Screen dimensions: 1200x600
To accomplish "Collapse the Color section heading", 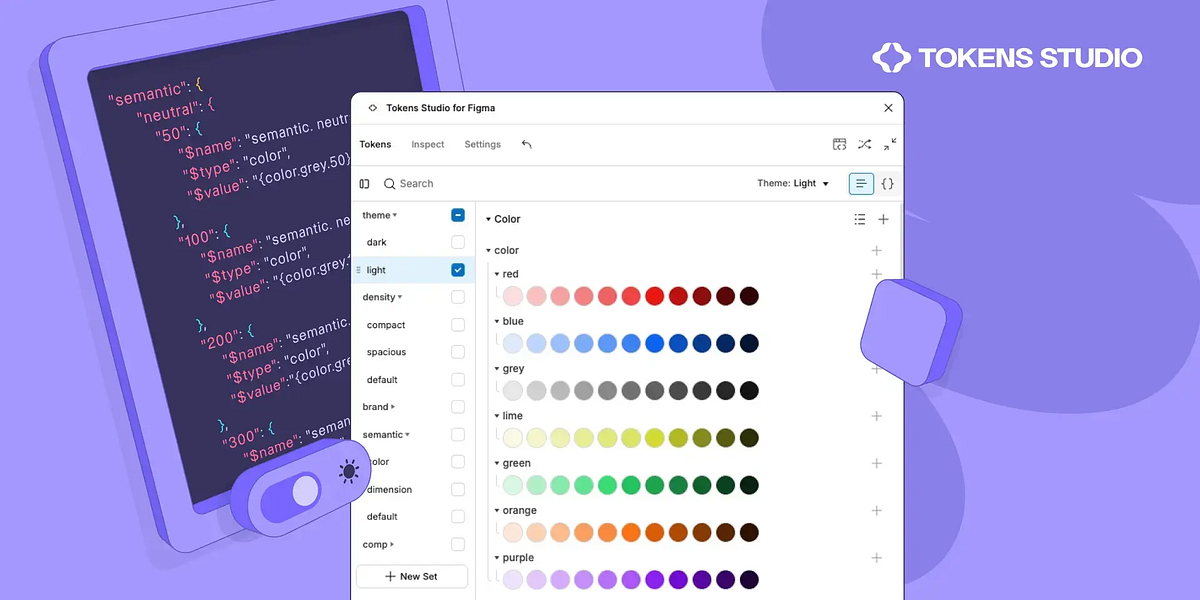I will (489, 219).
